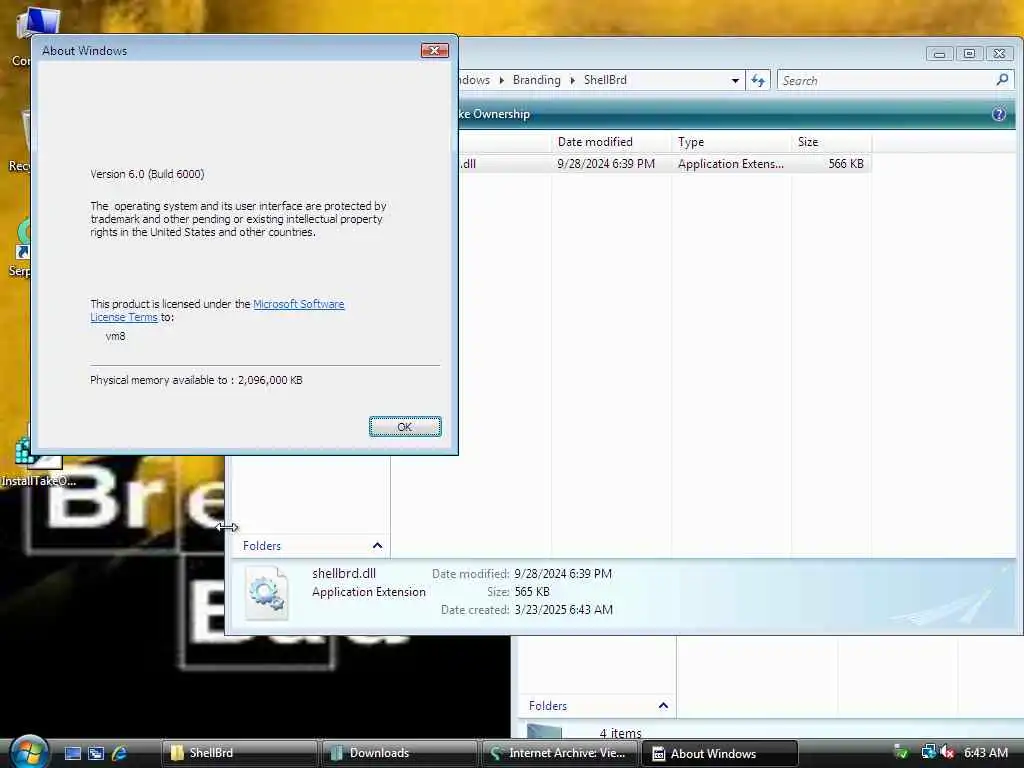Image resolution: width=1024 pixels, height=768 pixels.
Task: Click Version 6.0 (Build 6000) text
Action: [x=147, y=174]
